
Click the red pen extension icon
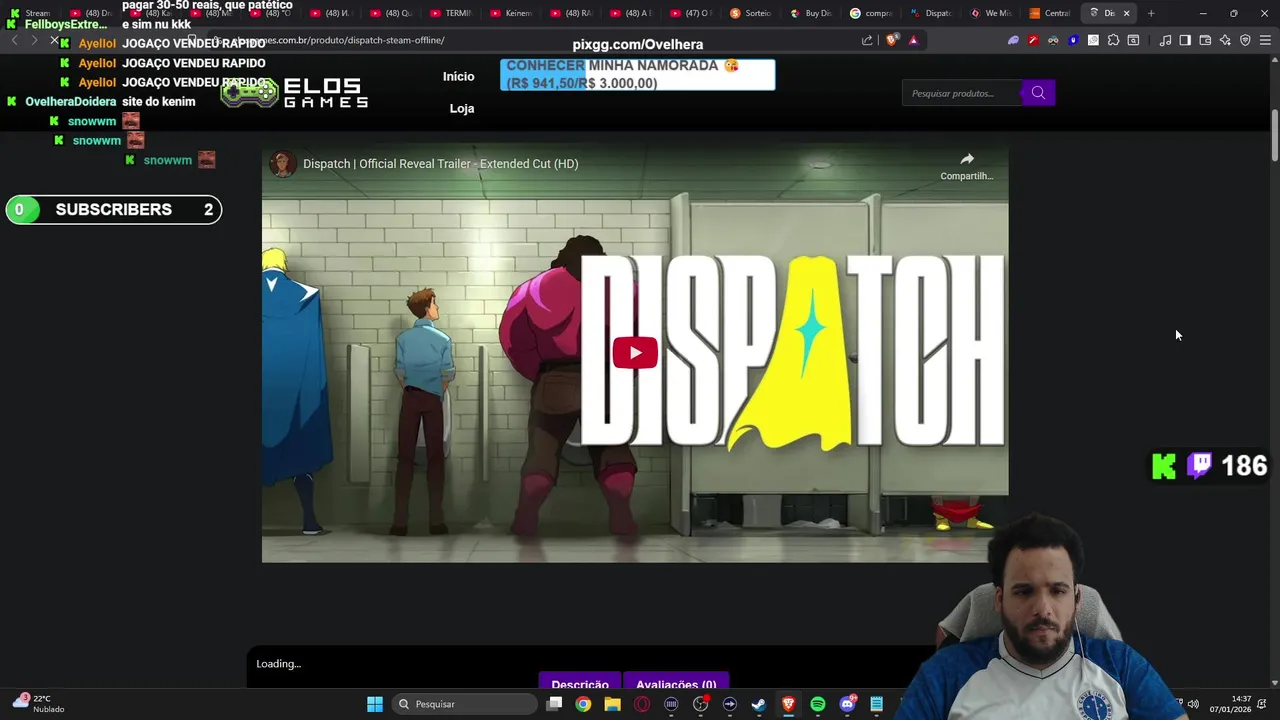coord(1033,40)
